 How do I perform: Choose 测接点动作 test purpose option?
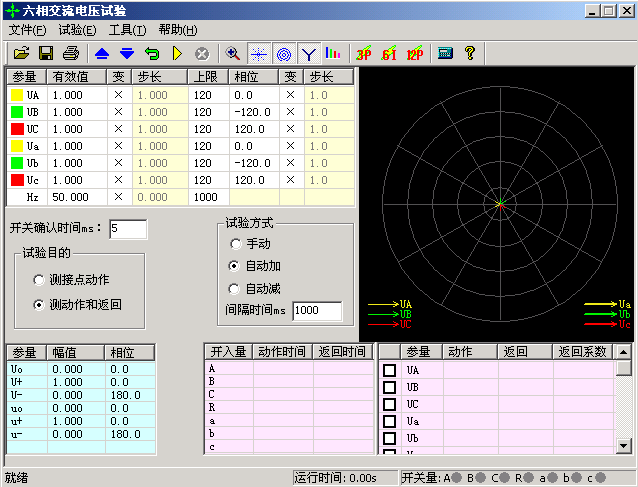point(40,280)
